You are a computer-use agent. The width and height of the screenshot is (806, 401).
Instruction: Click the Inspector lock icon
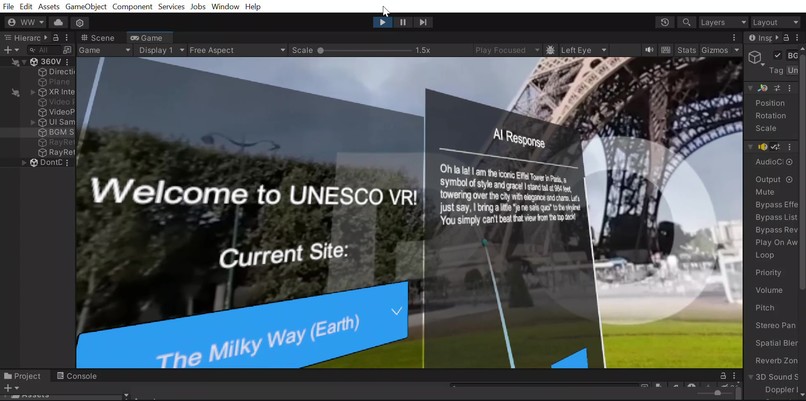pos(785,38)
